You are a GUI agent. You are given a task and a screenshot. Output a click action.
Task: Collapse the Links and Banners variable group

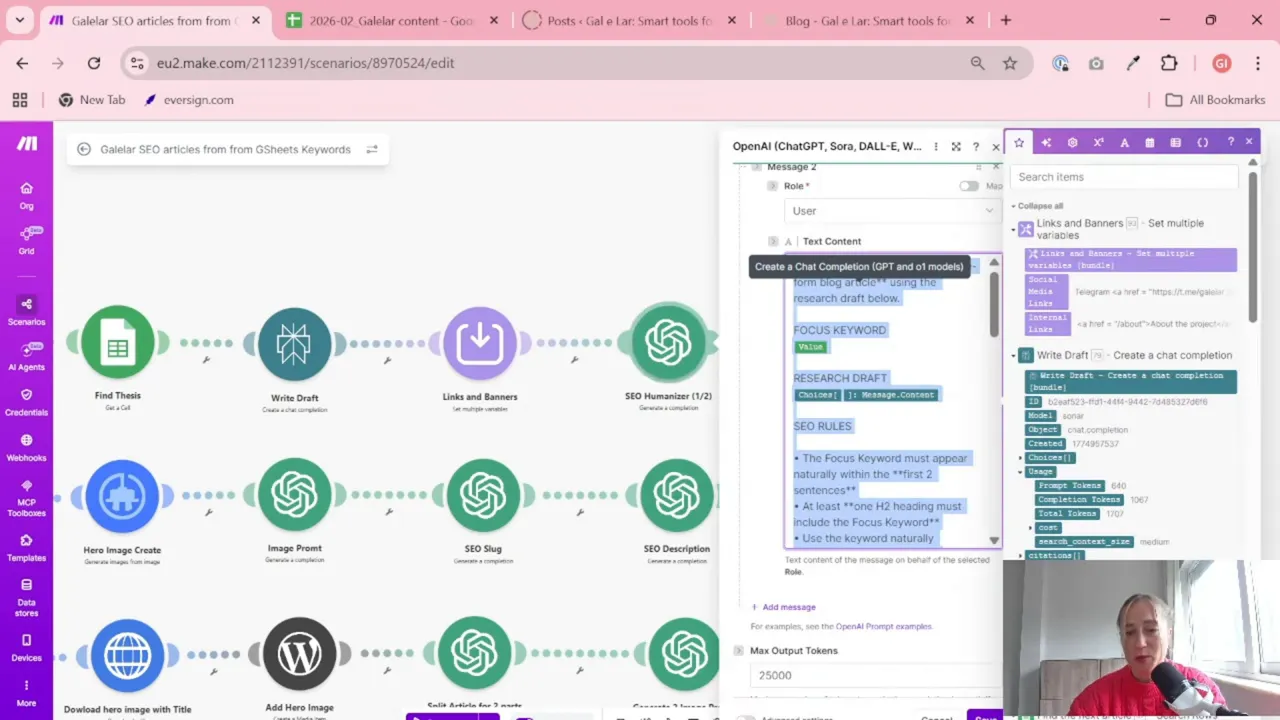(x=1013, y=229)
